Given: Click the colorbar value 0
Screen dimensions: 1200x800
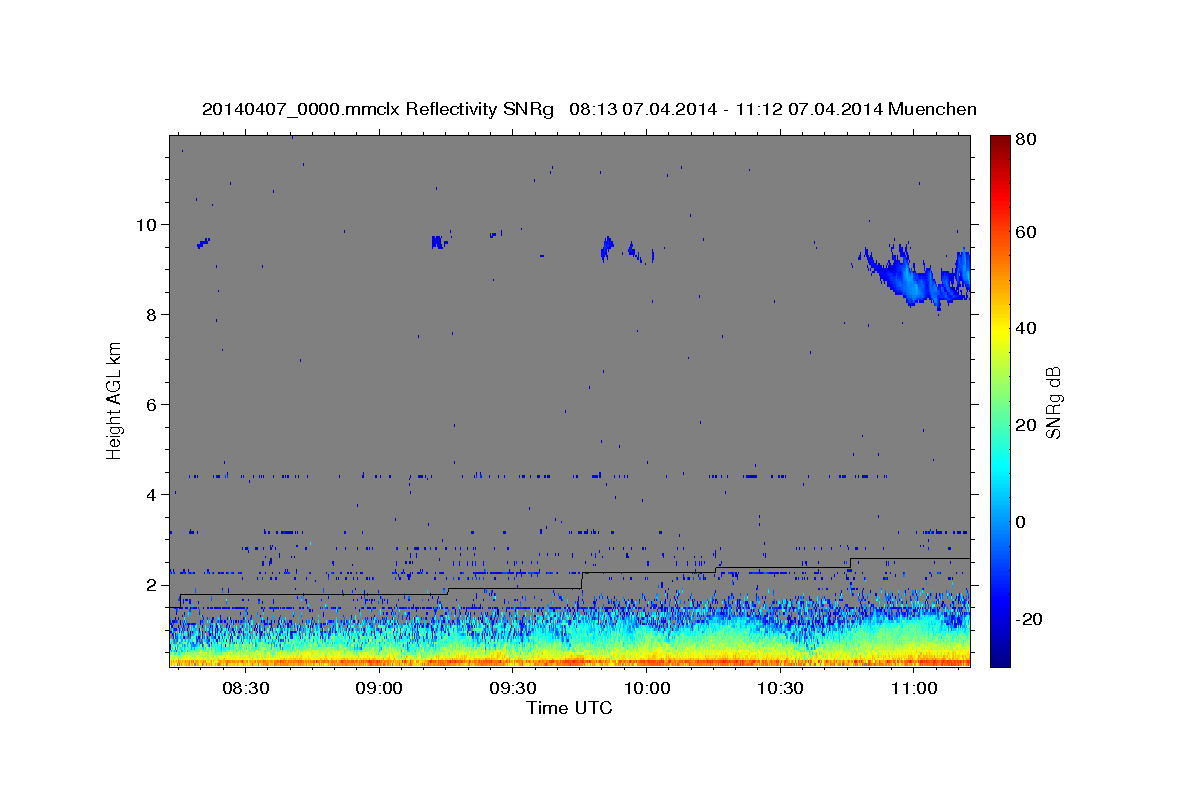Looking at the screenshot, I should tap(1021, 522).
